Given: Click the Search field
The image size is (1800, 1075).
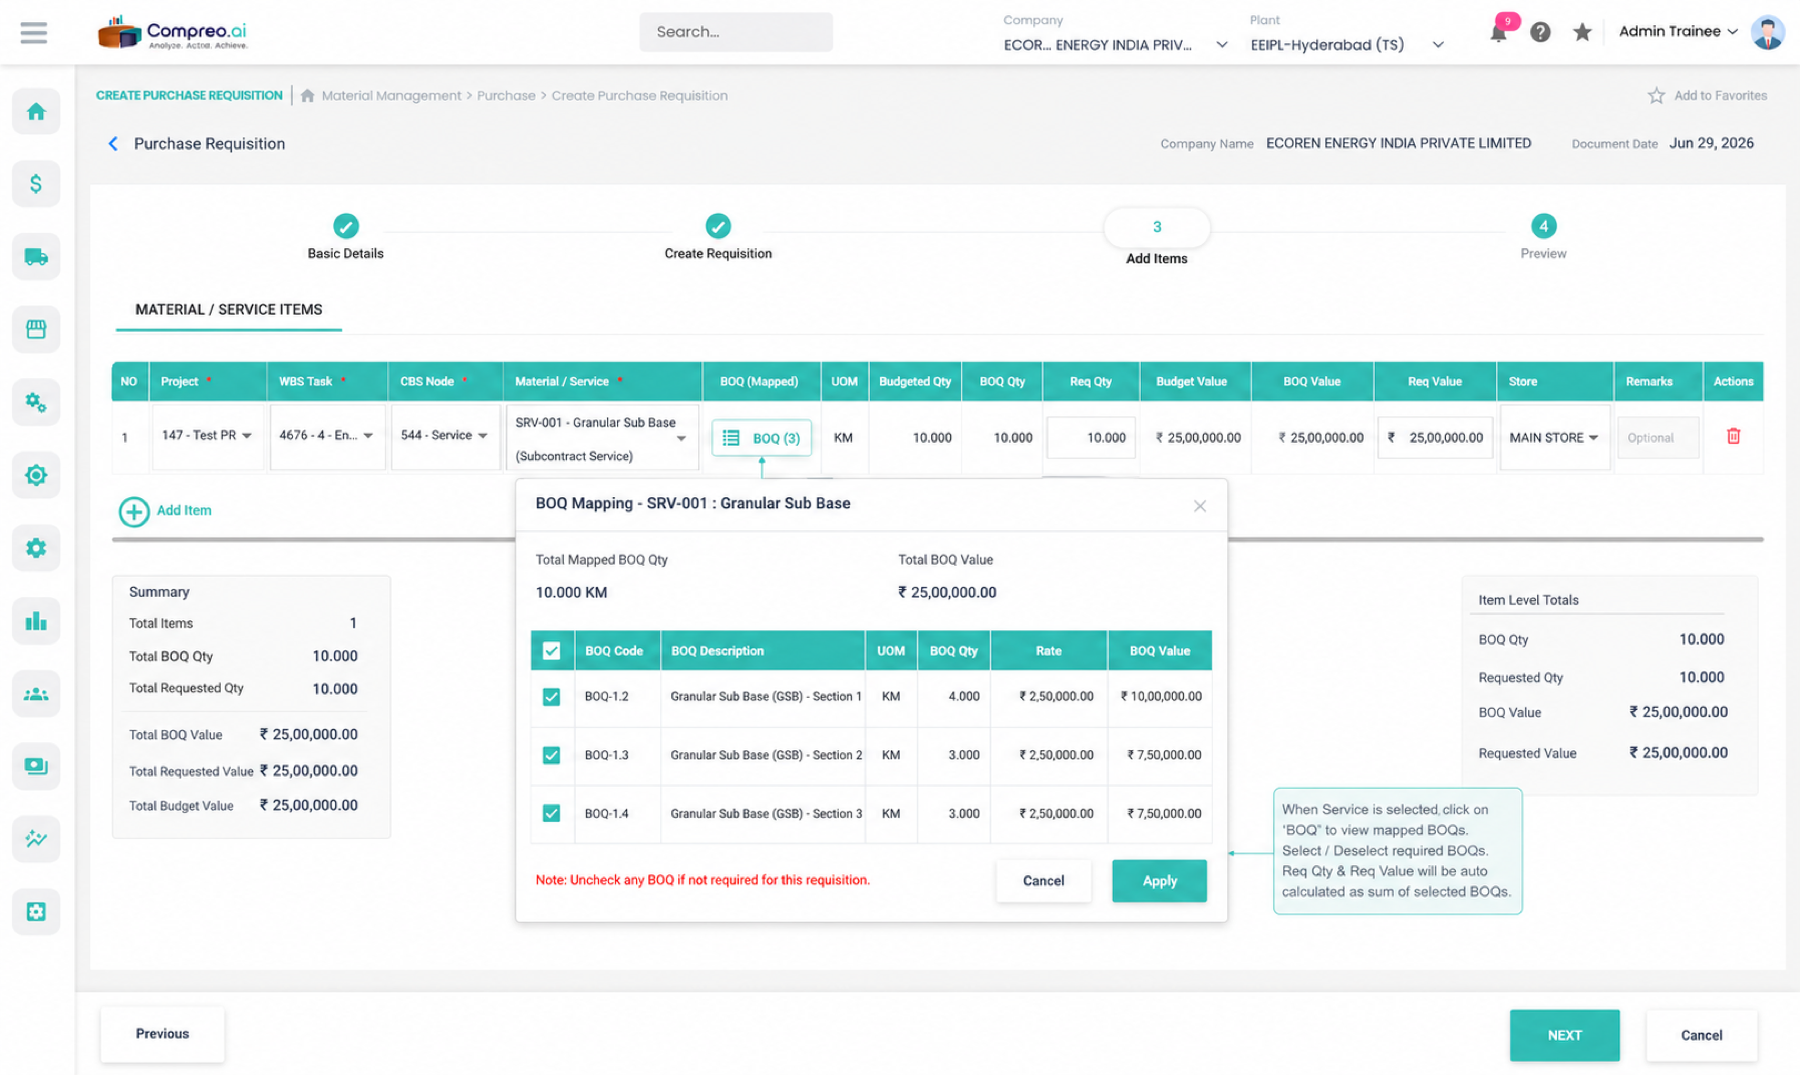Looking at the screenshot, I should (736, 32).
